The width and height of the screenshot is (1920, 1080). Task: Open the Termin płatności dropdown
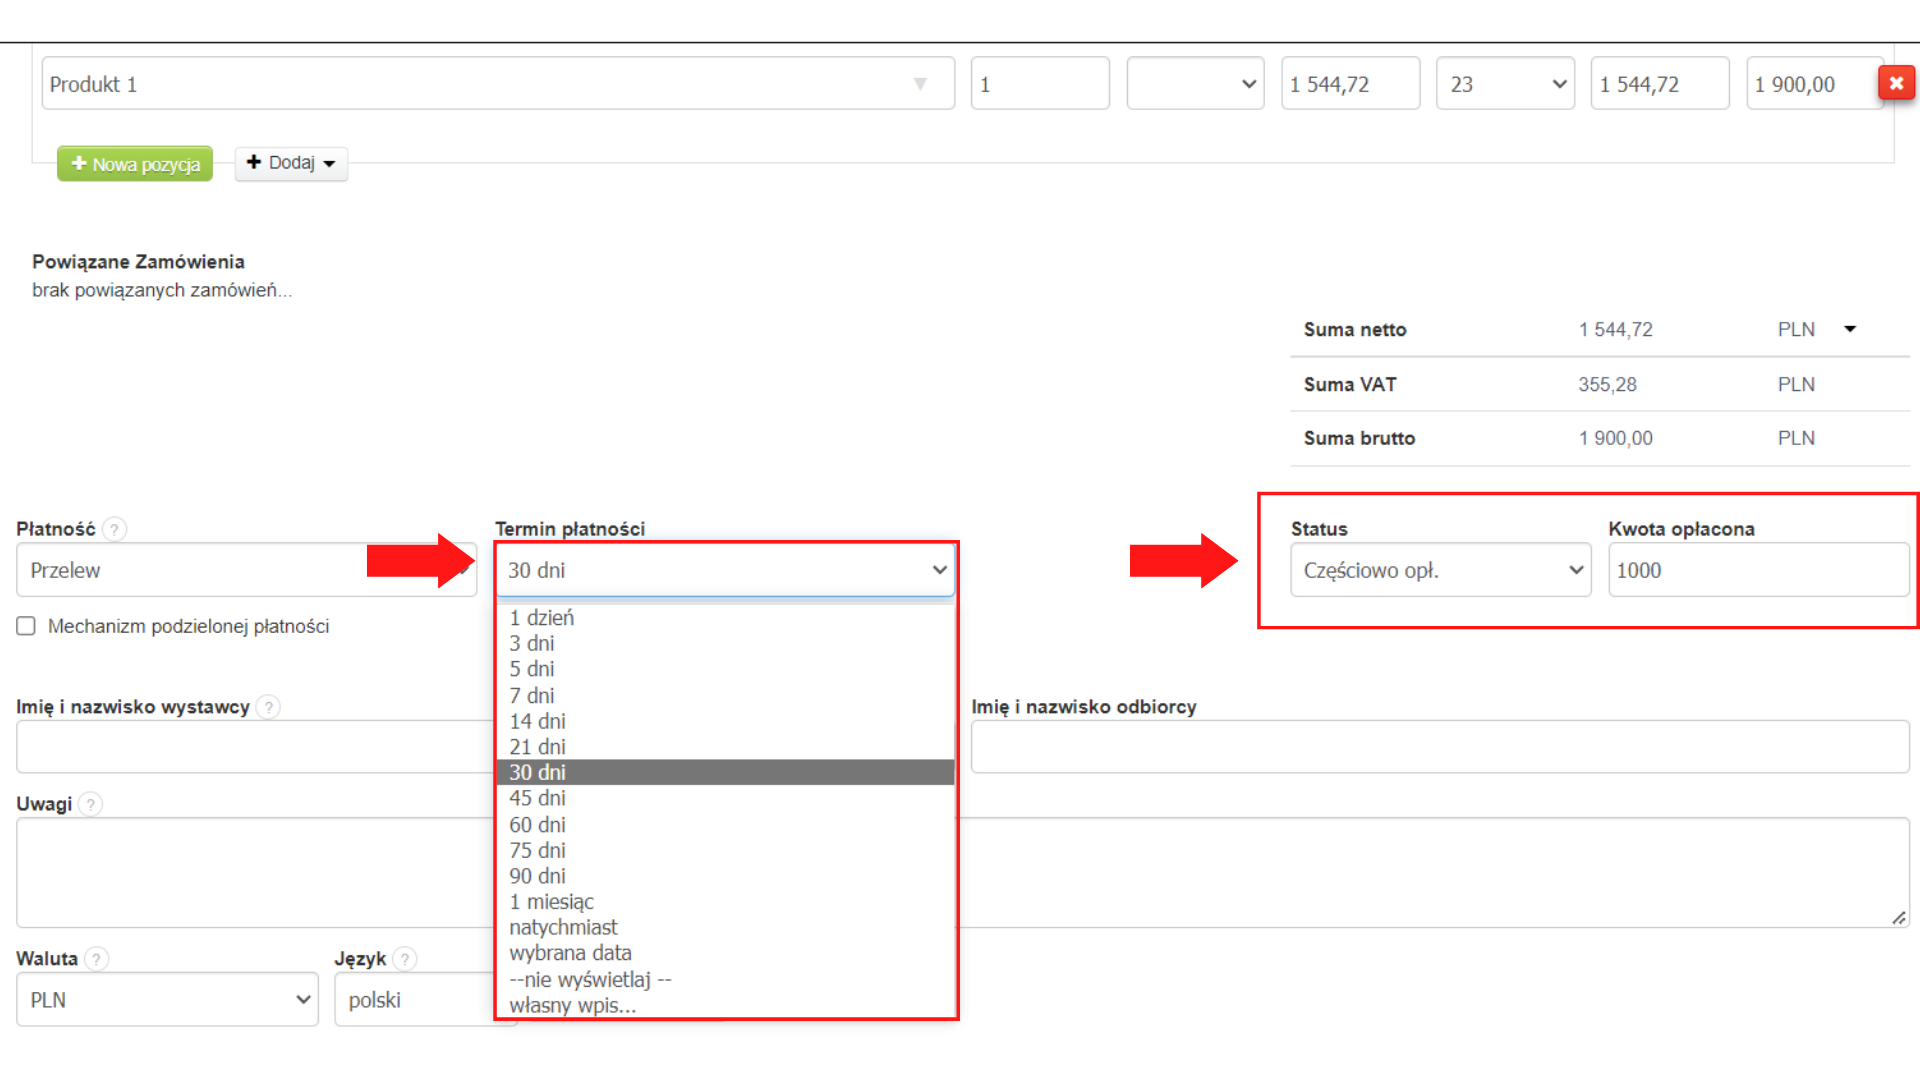726,570
